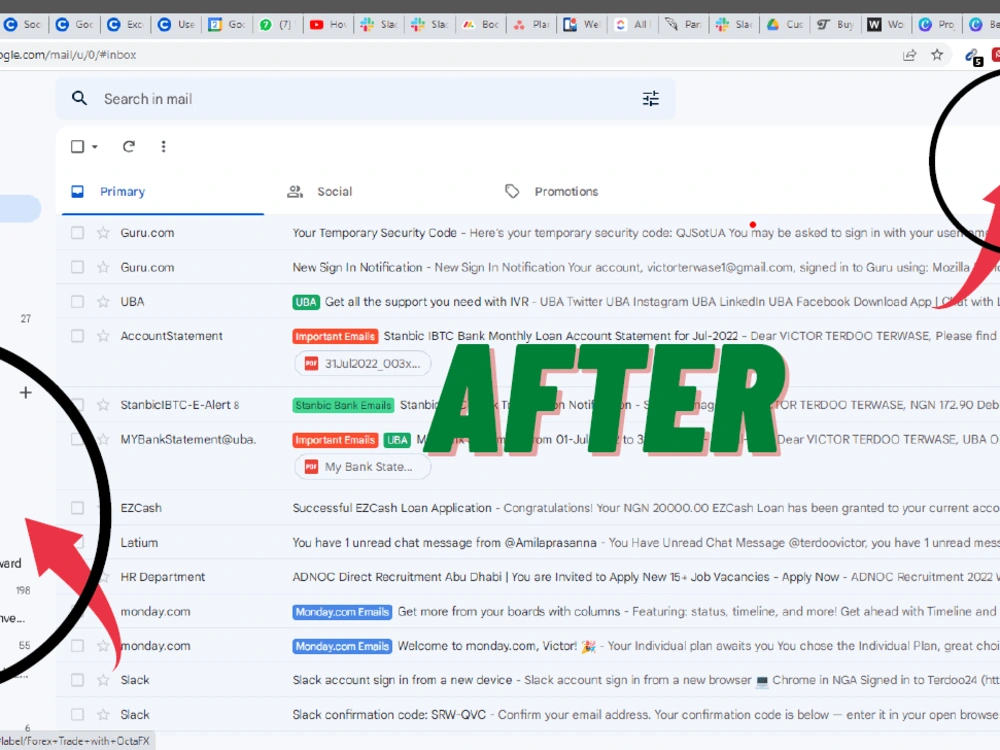Star the Slack confirmation code email
Viewport: 1000px width, 750px height.
[x=103, y=715]
